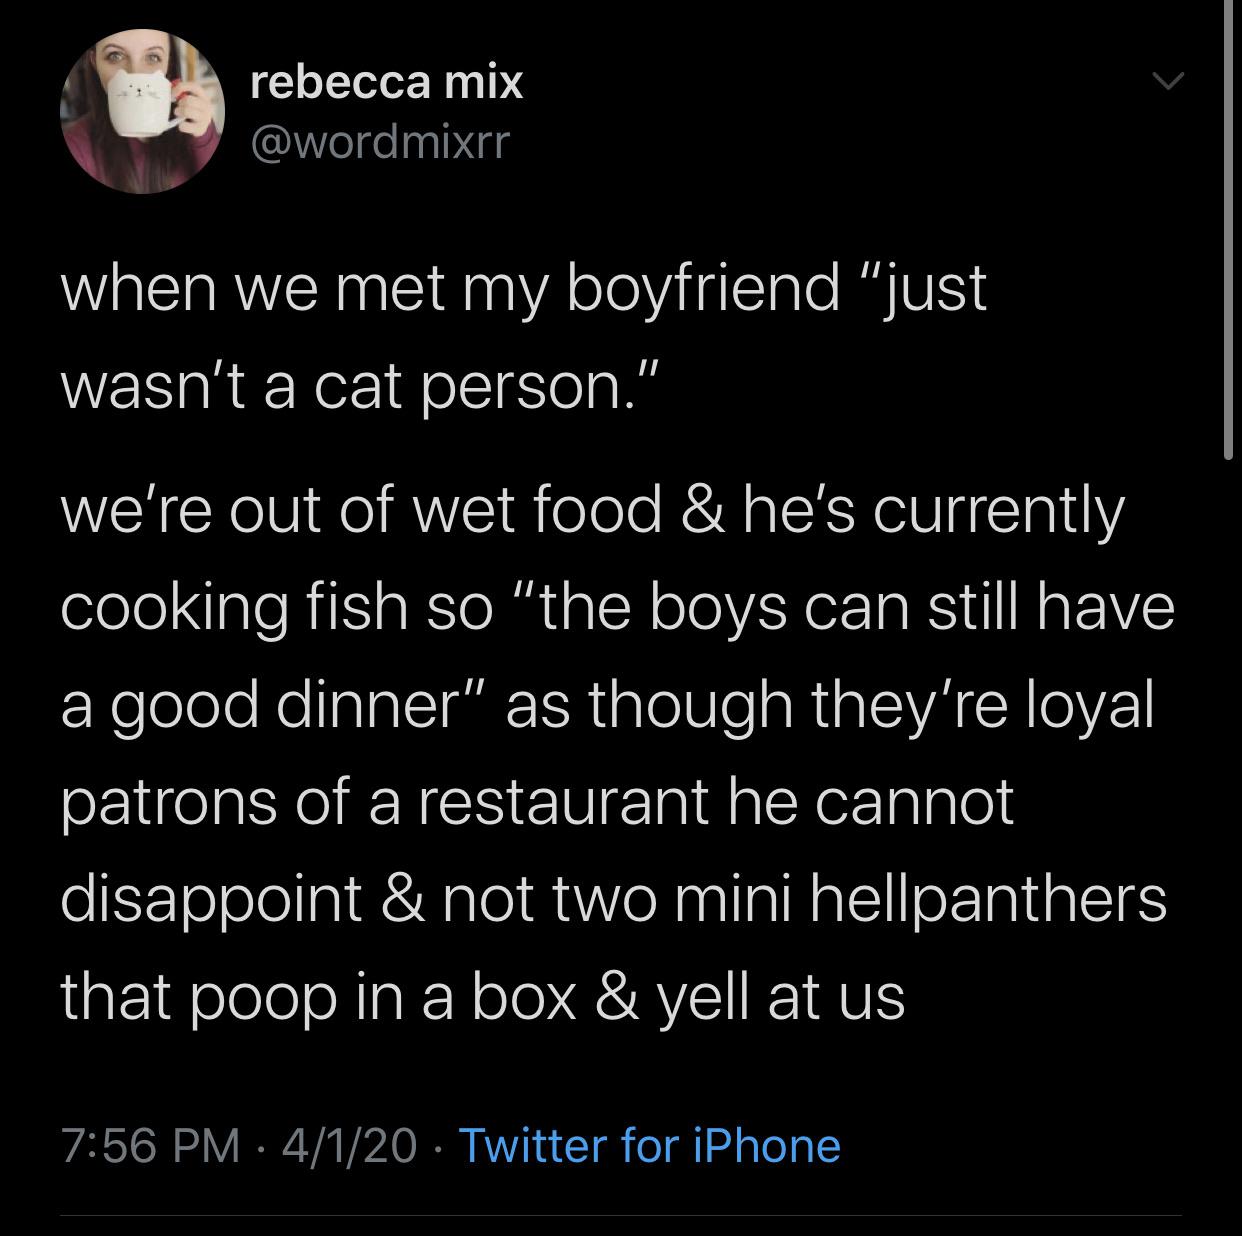The image size is (1242, 1236).
Task: Click the line "that poop in a box"
Action: click(482, 996)
